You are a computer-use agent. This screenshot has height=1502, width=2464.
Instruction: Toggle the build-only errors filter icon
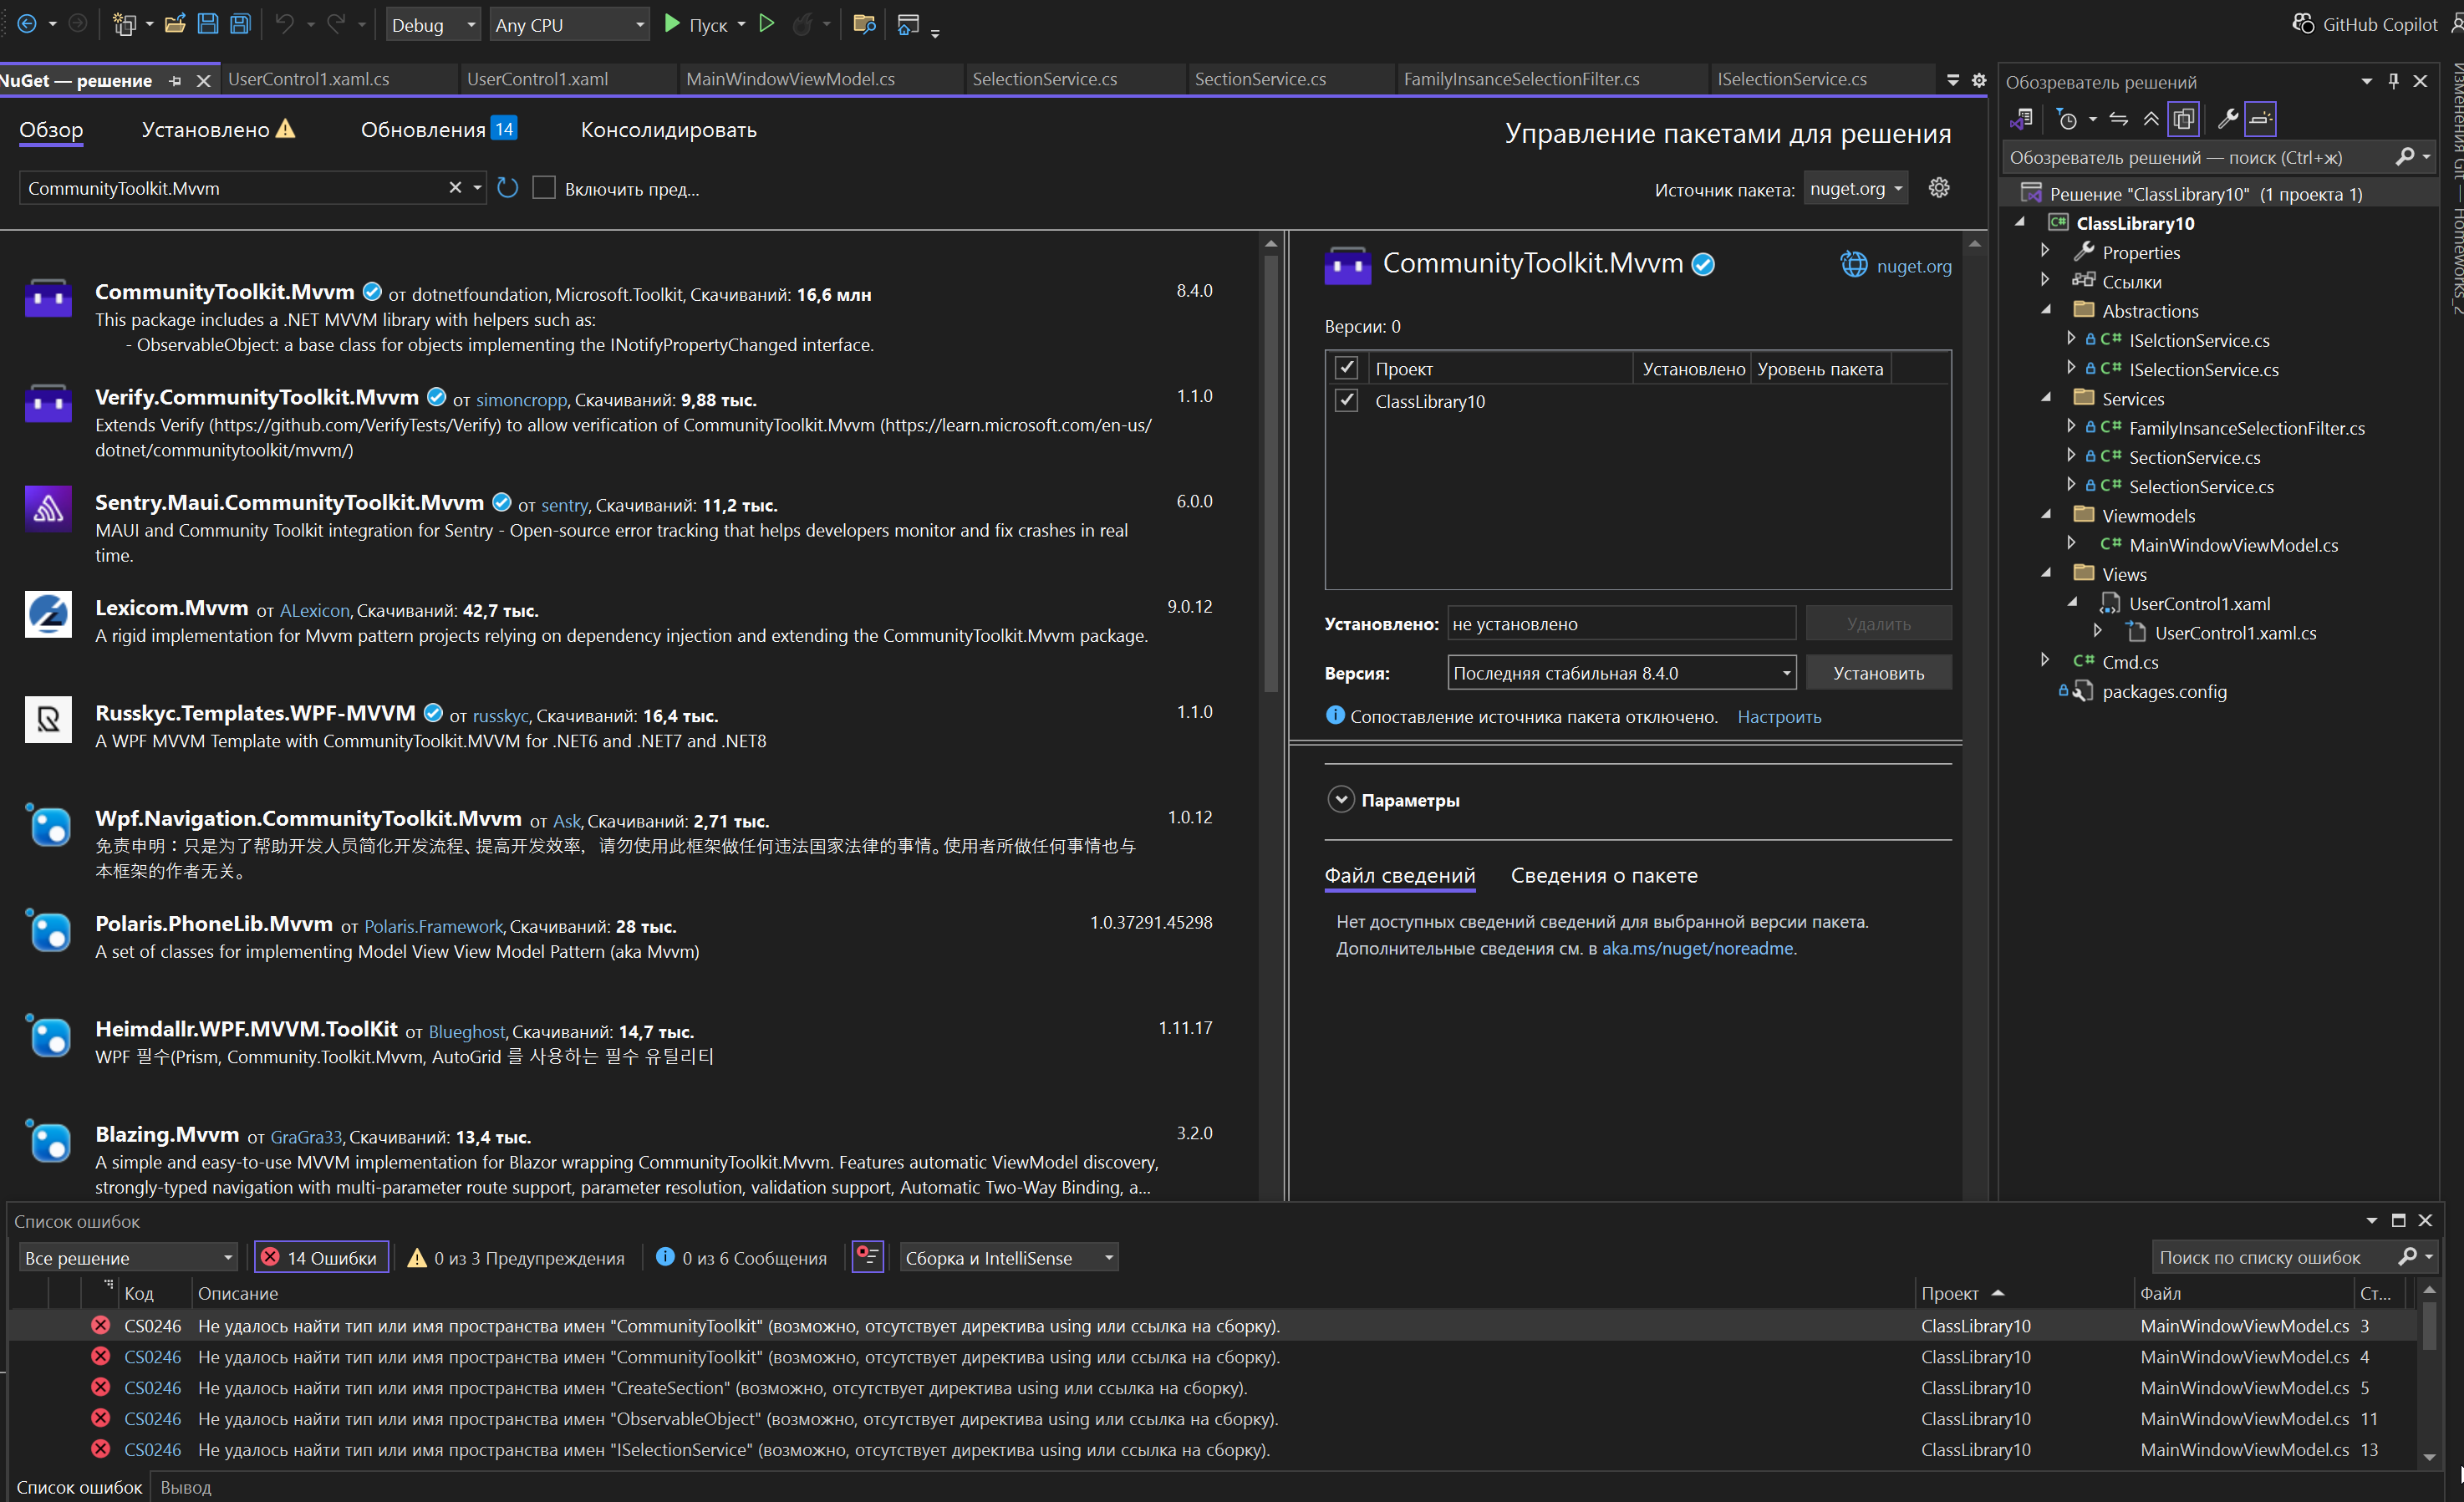[867, 1256]
